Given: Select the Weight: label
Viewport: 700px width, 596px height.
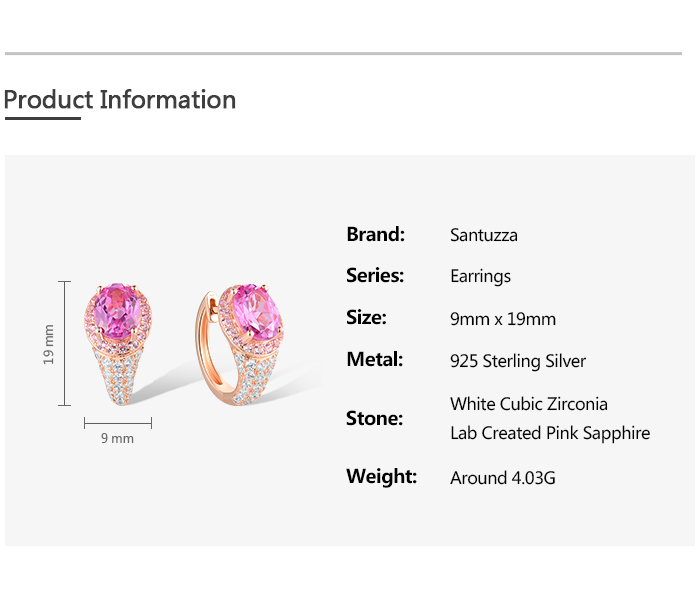Looking at the screenshot, I should click(381, 476).
